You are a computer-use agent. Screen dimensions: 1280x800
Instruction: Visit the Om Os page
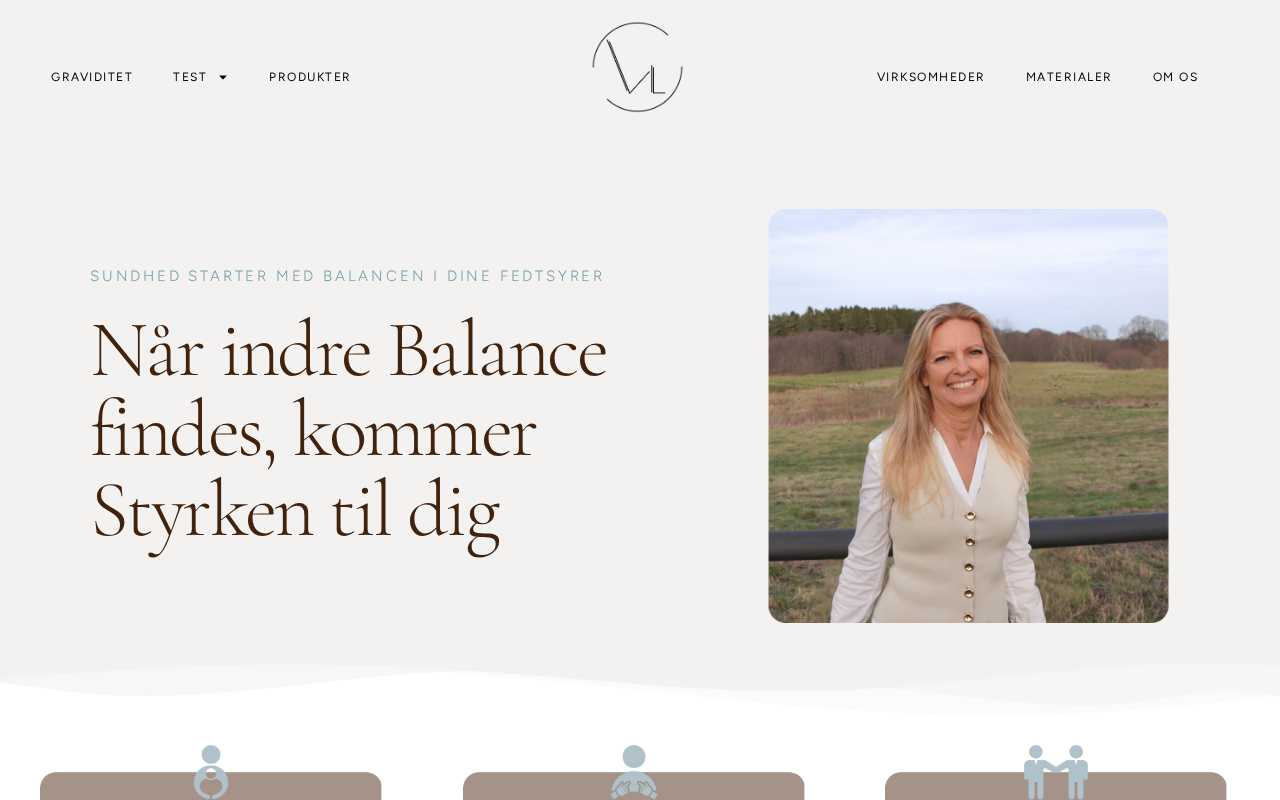1176,77
